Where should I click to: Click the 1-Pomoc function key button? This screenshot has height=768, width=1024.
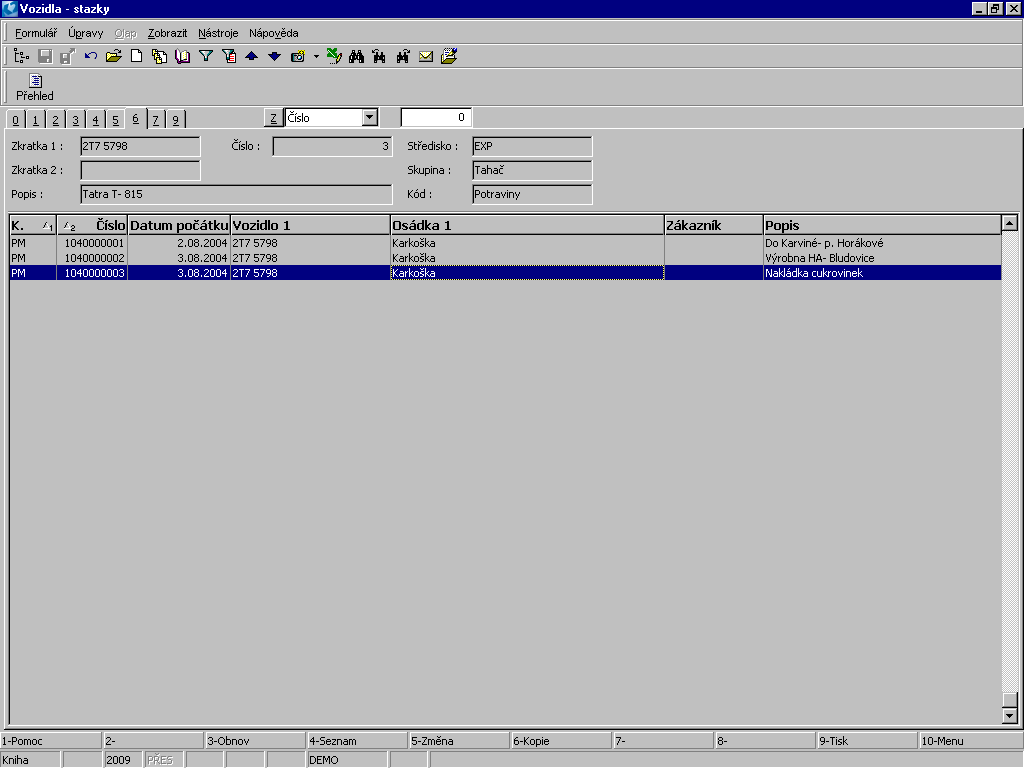[51, 741]
